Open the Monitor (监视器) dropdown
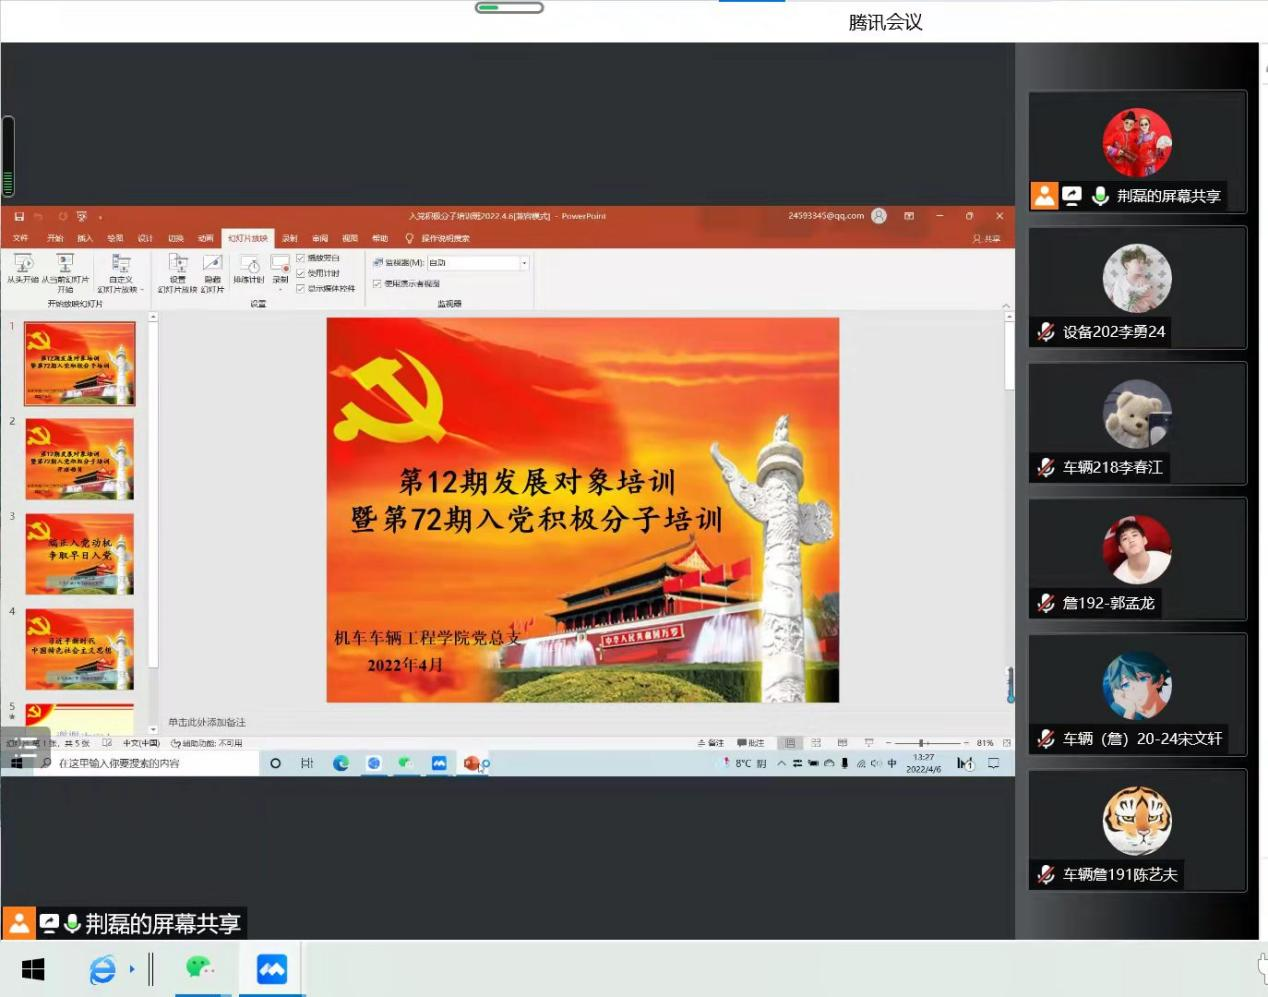This screenshot has height=997, width=1268. click(524, 263)
